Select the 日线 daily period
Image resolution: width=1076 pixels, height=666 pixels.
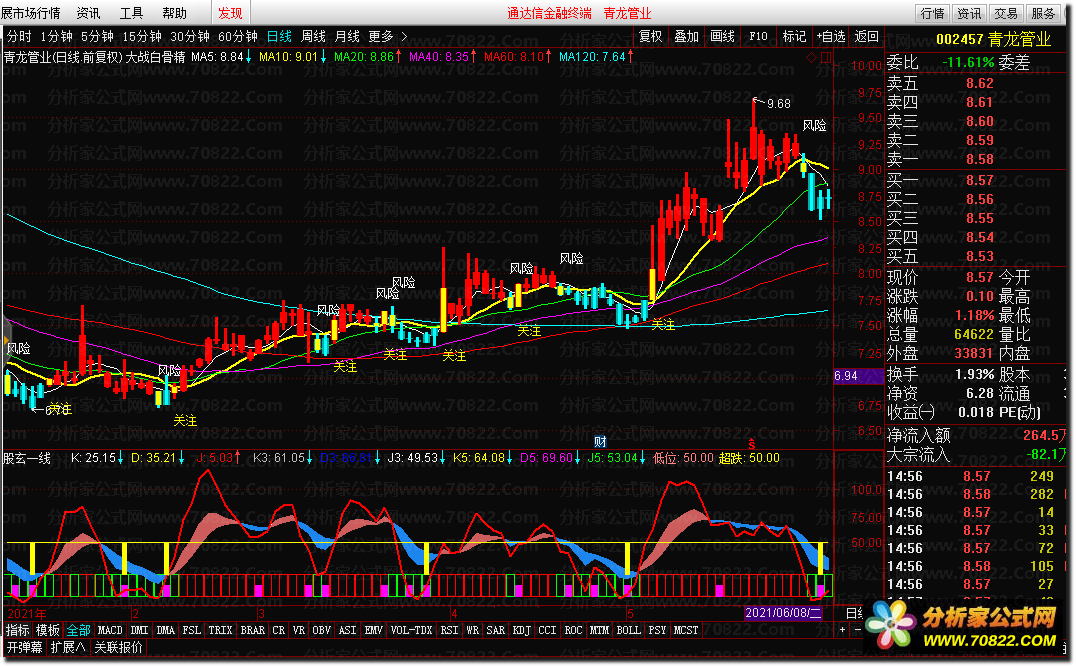(279, 36)
